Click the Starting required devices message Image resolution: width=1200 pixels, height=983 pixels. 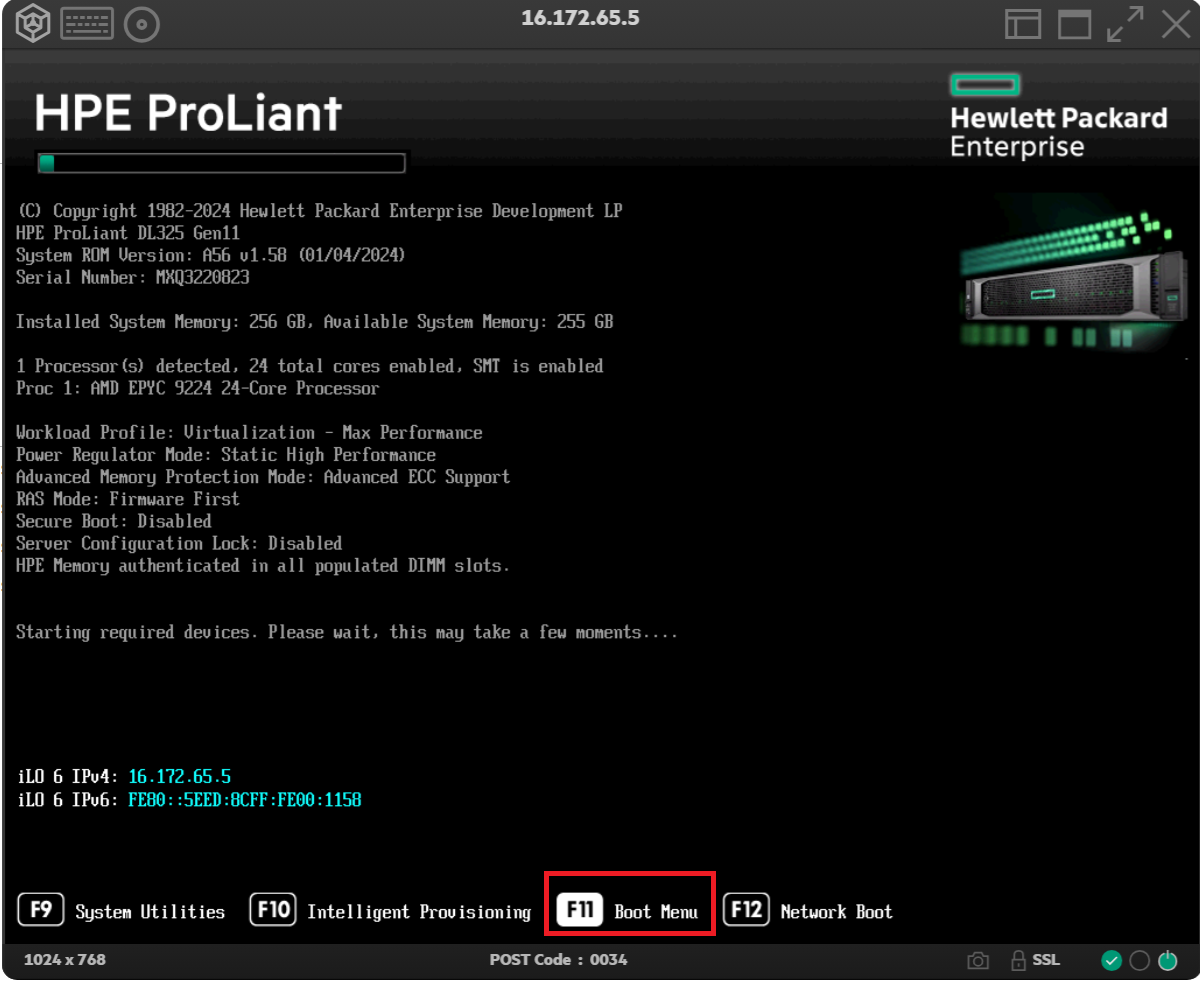[x=347, y=633]
